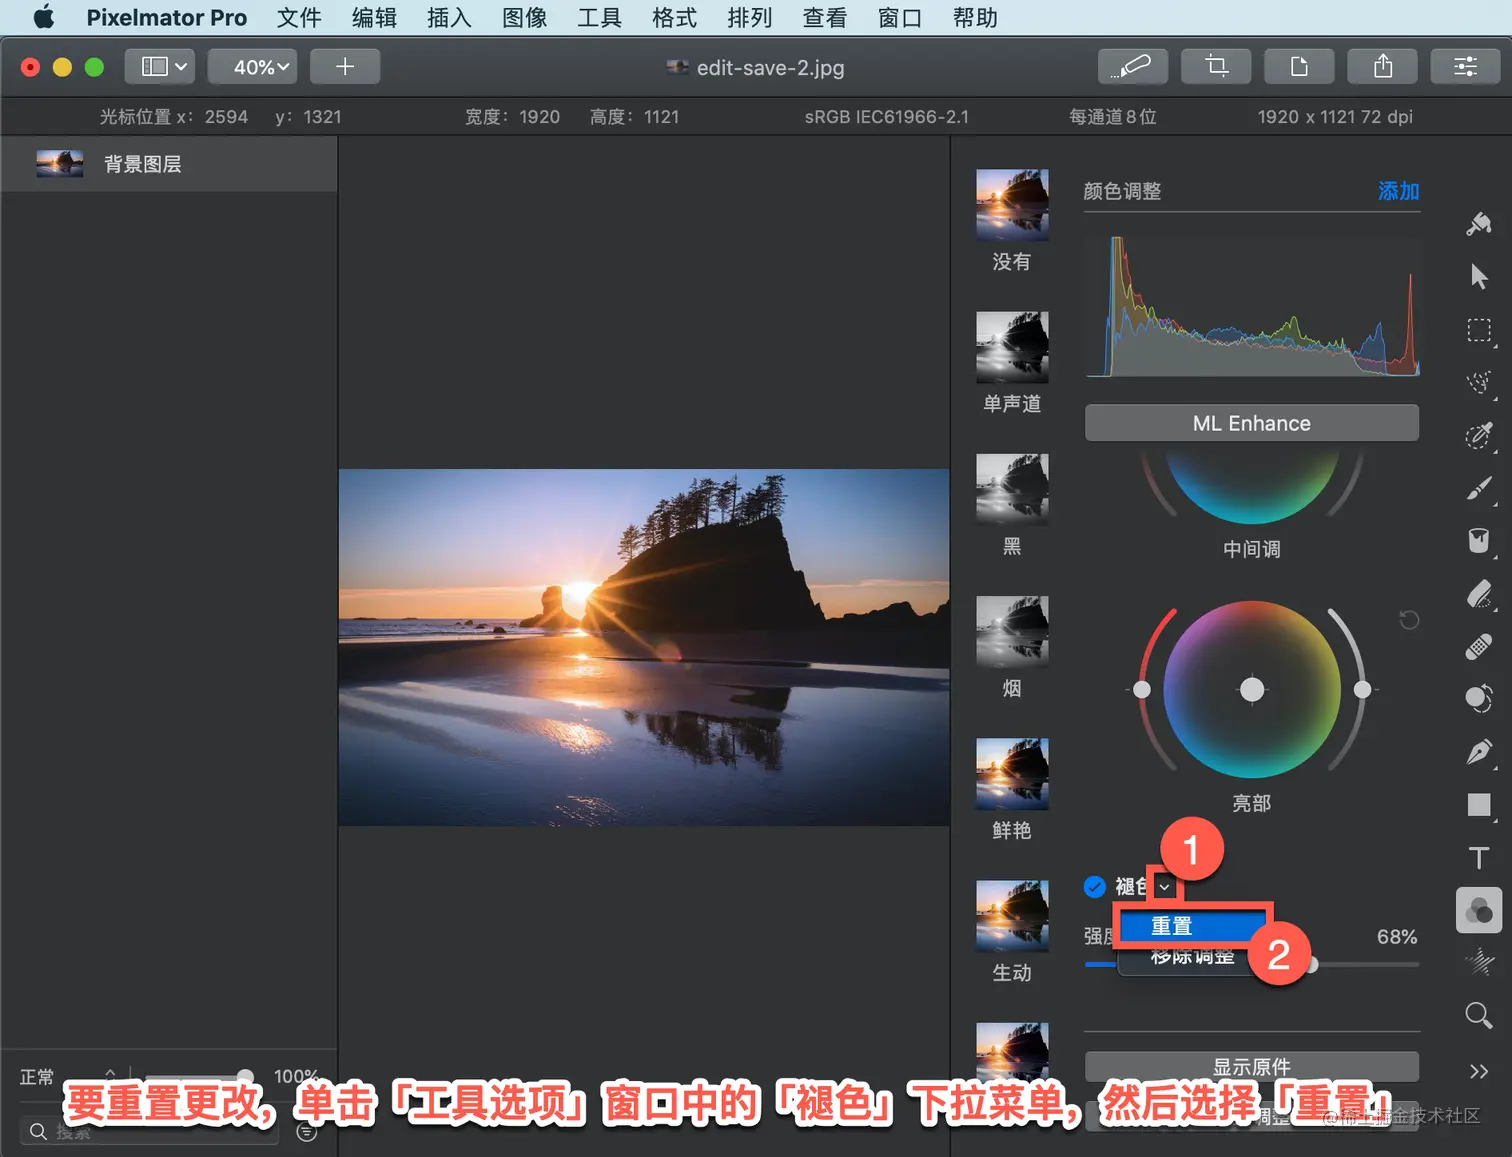Uncheck the 褪色 adjustment checkbox

pos(1095,887)
